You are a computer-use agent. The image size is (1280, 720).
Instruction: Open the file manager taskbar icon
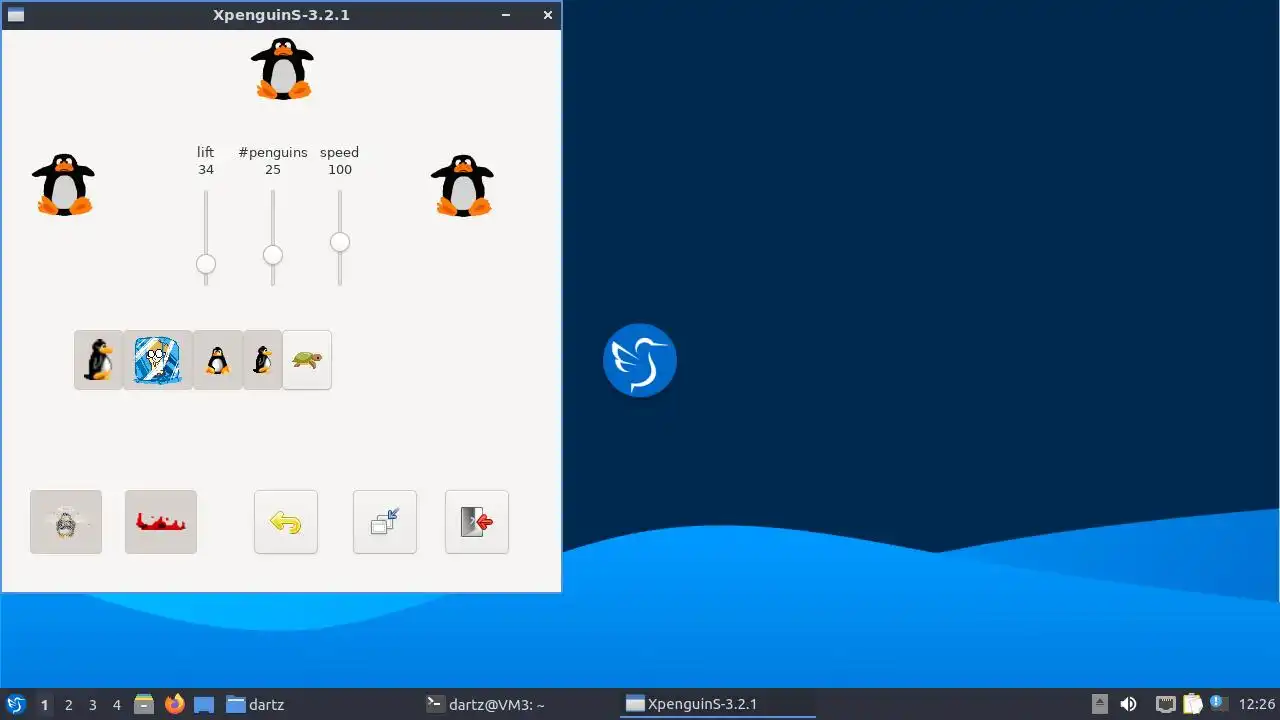coord(144,704)
